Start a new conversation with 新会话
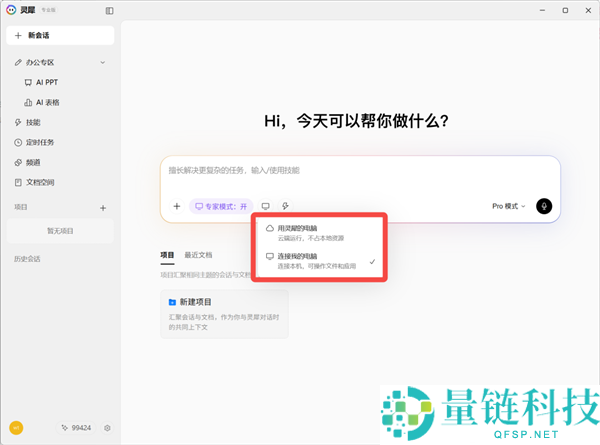600x445 pixels. click(x=60, y=35)
